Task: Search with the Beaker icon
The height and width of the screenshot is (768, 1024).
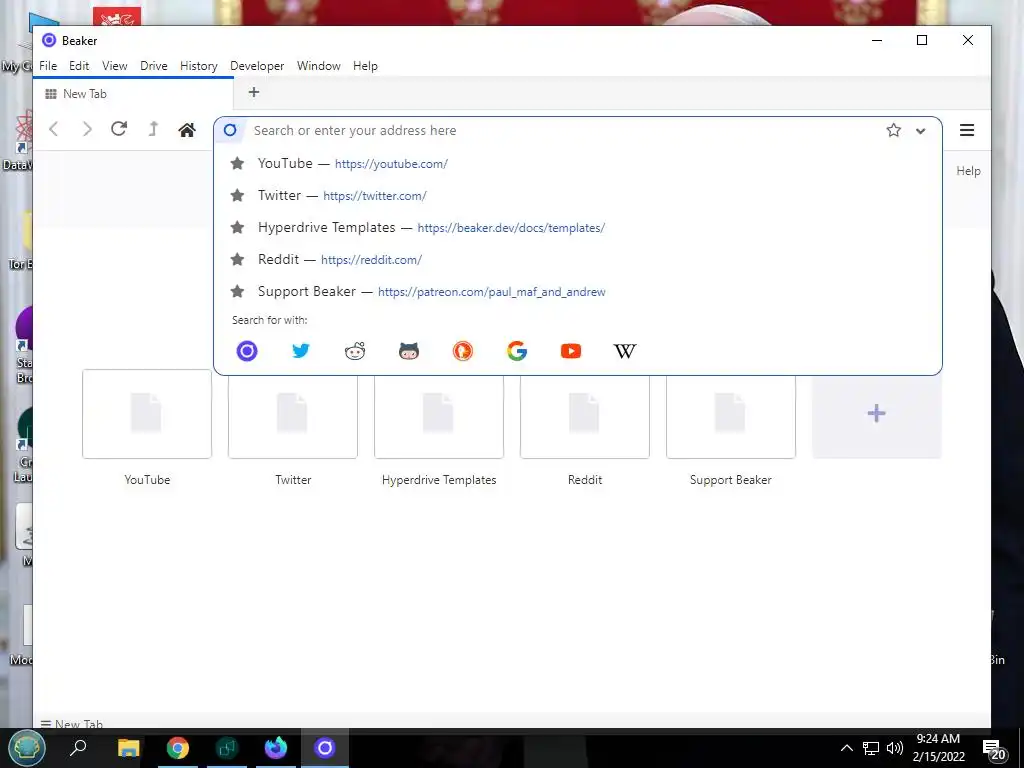Action: point(247,351)
